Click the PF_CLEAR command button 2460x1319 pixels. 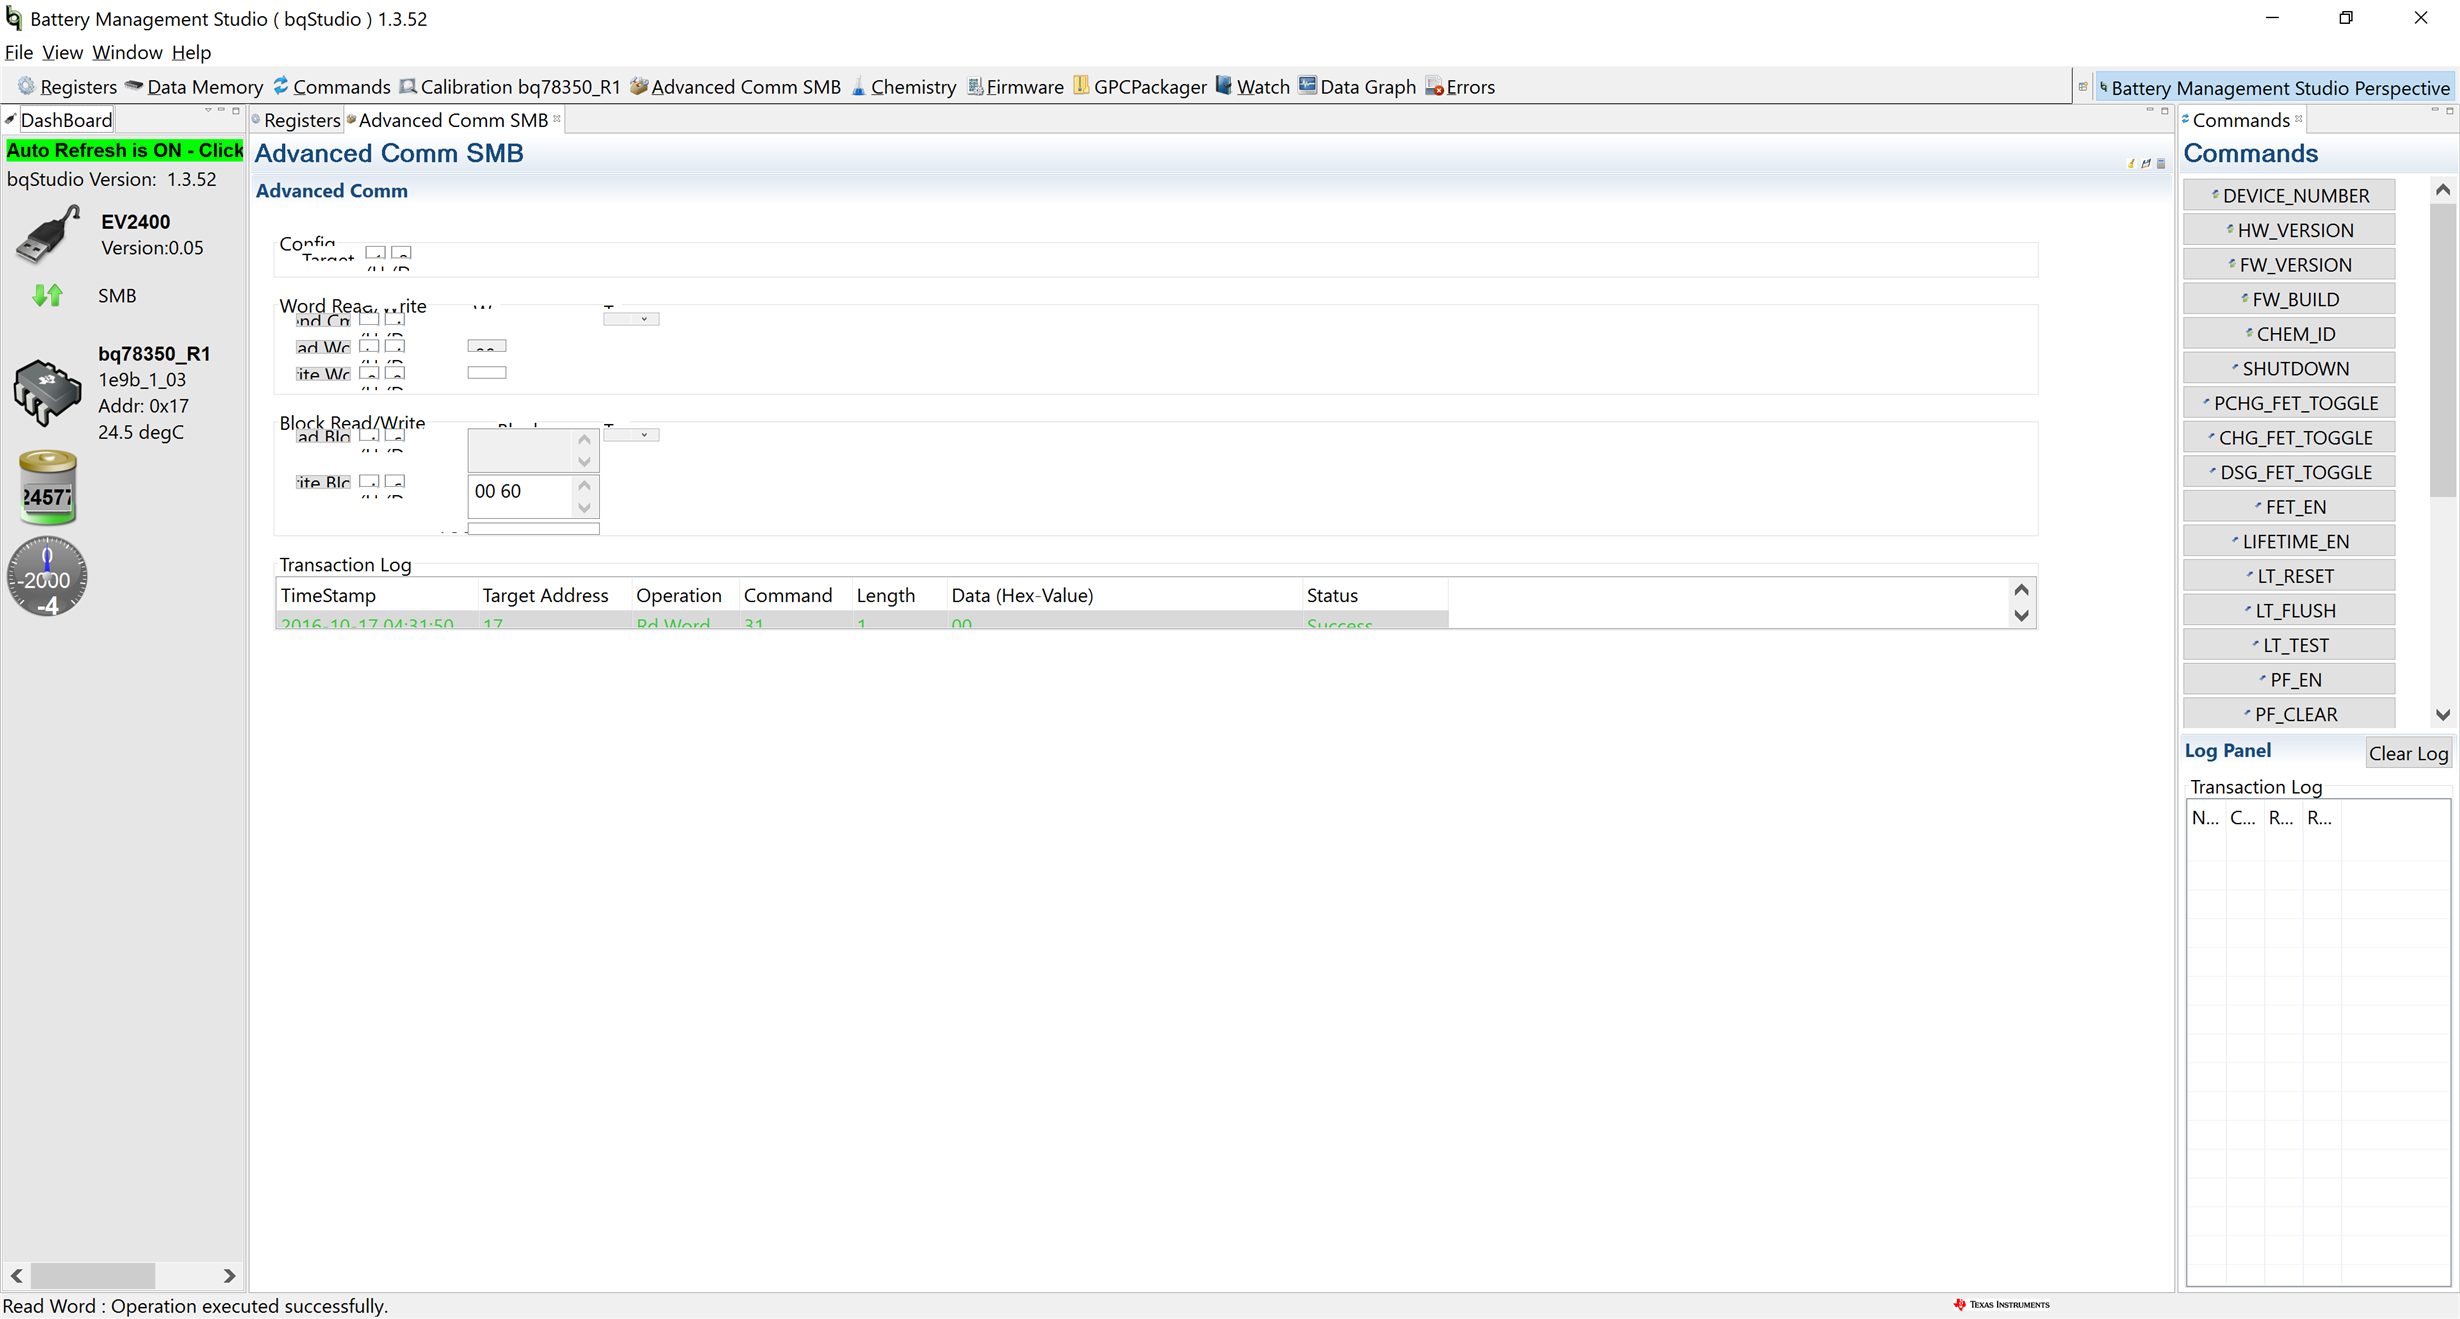(2289, 715)
